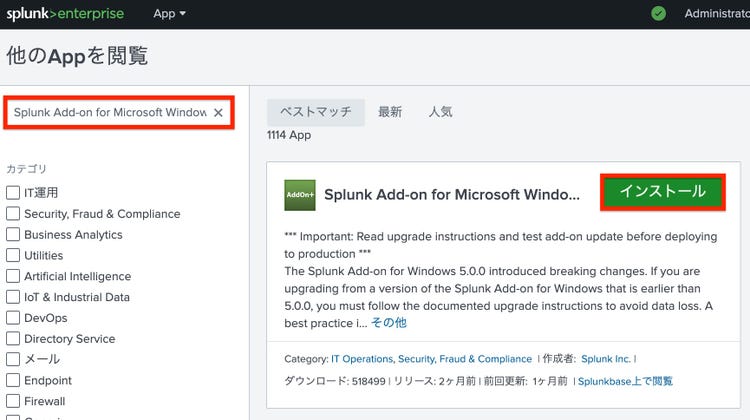Select the ベストマッチ tab
Image resolution: width=750 pixels, height=420 pixels.
(316, 112)
